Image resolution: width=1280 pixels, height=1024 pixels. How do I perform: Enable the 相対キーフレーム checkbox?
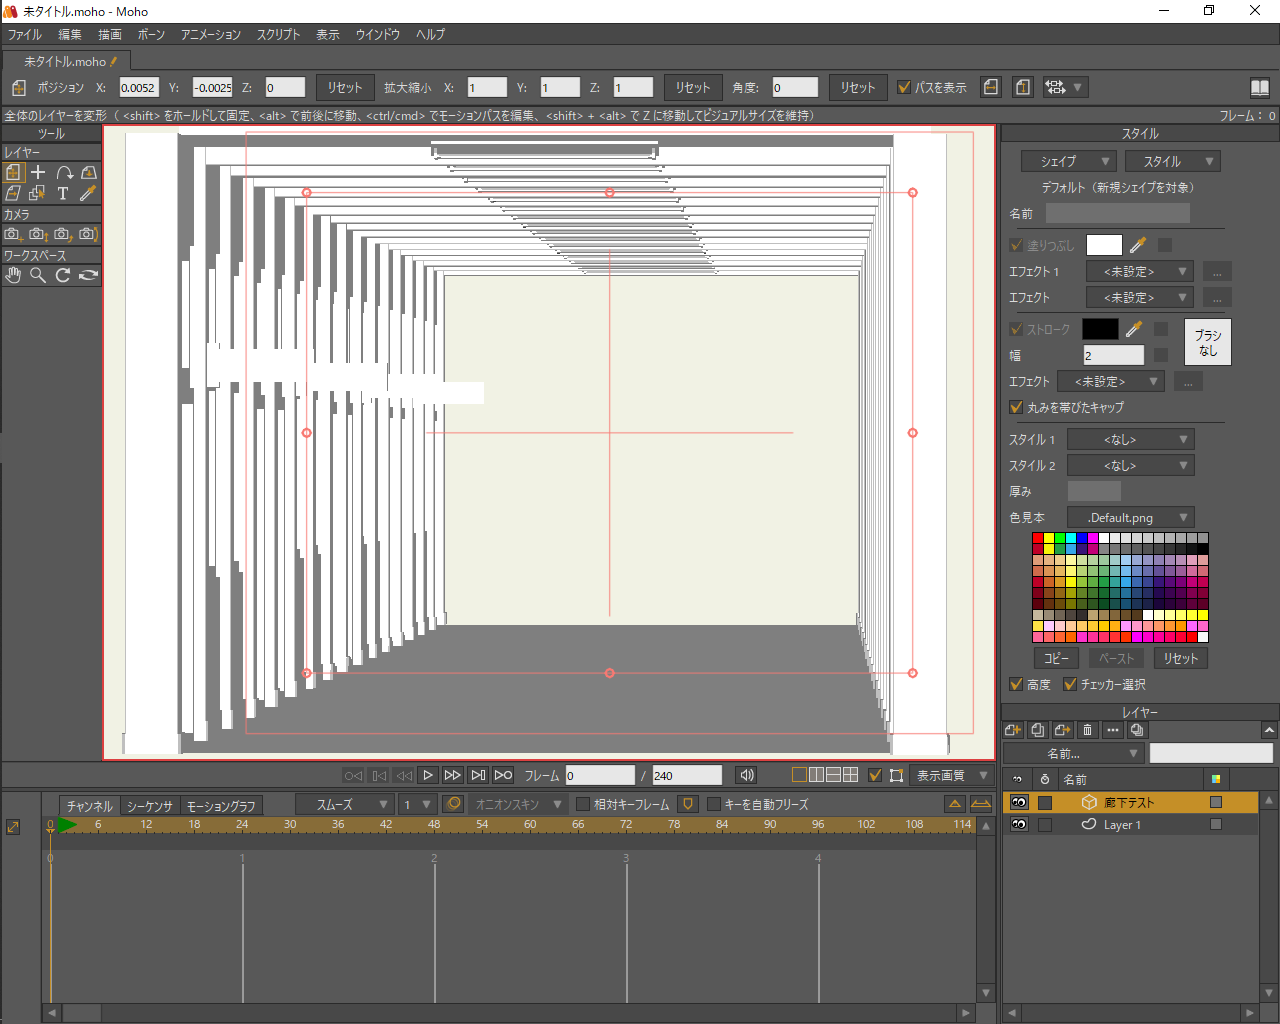coord(583,804)
